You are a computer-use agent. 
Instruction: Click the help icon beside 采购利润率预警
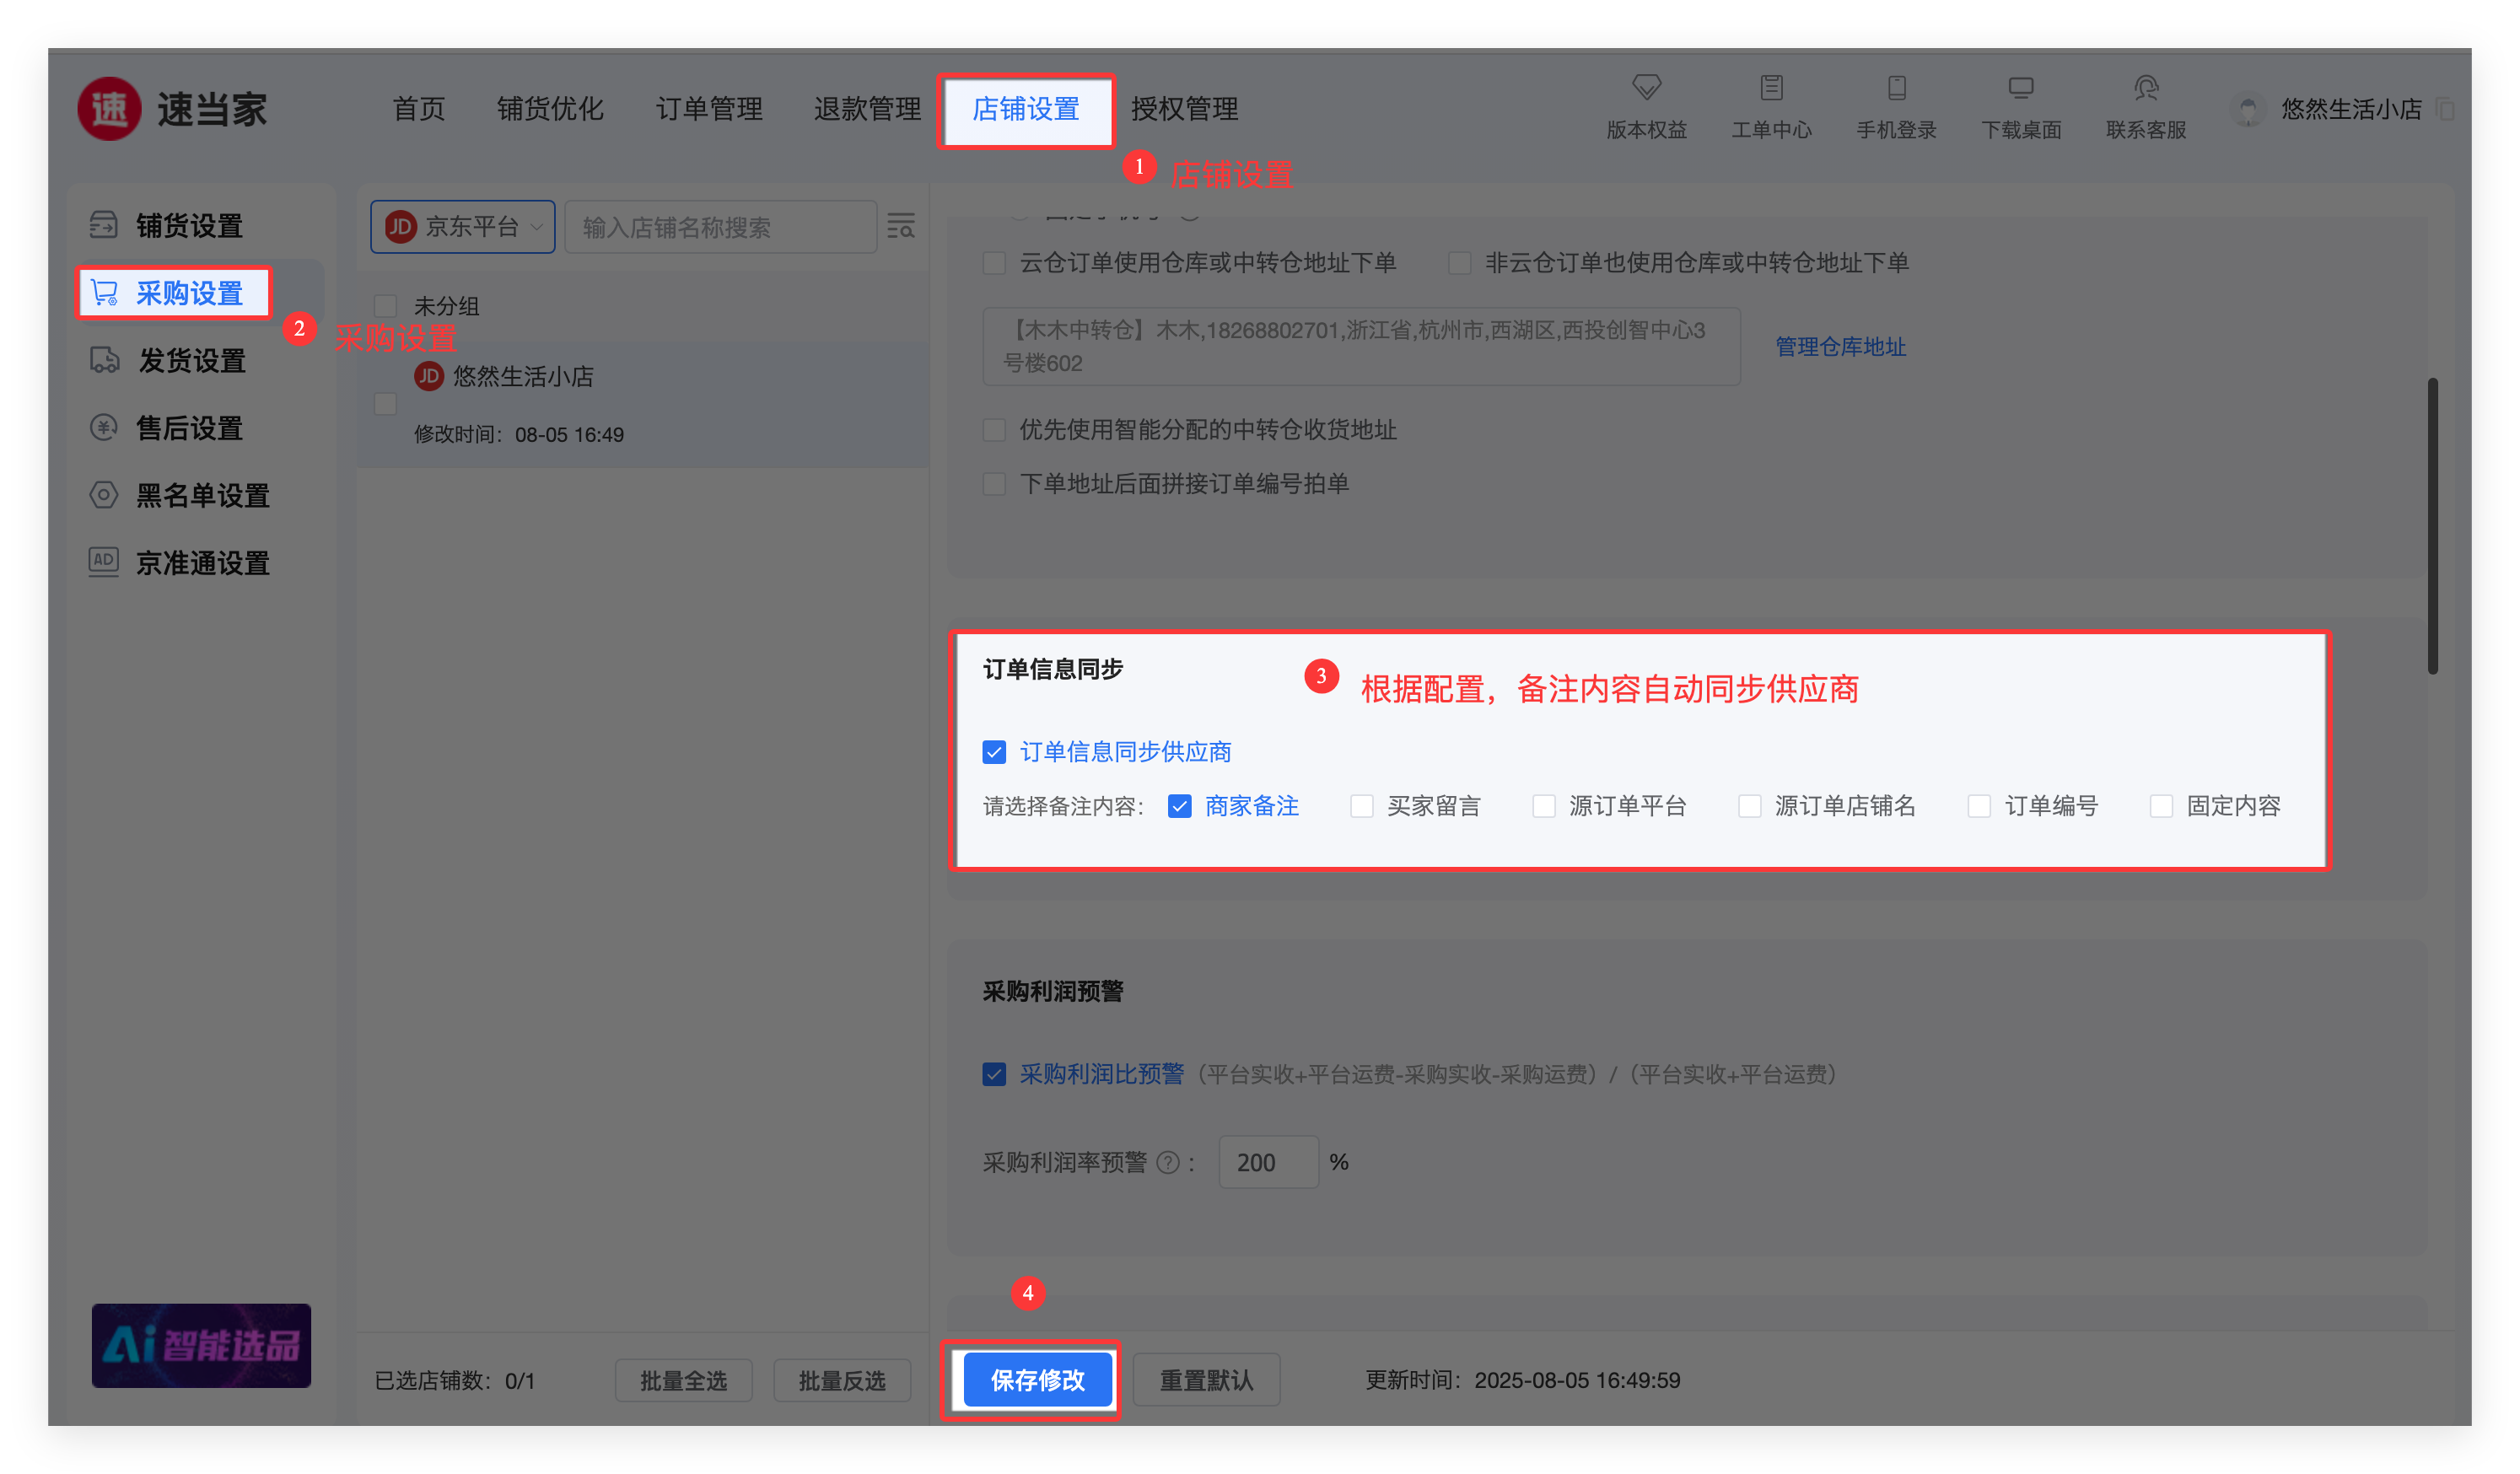pos(1167,1162)
